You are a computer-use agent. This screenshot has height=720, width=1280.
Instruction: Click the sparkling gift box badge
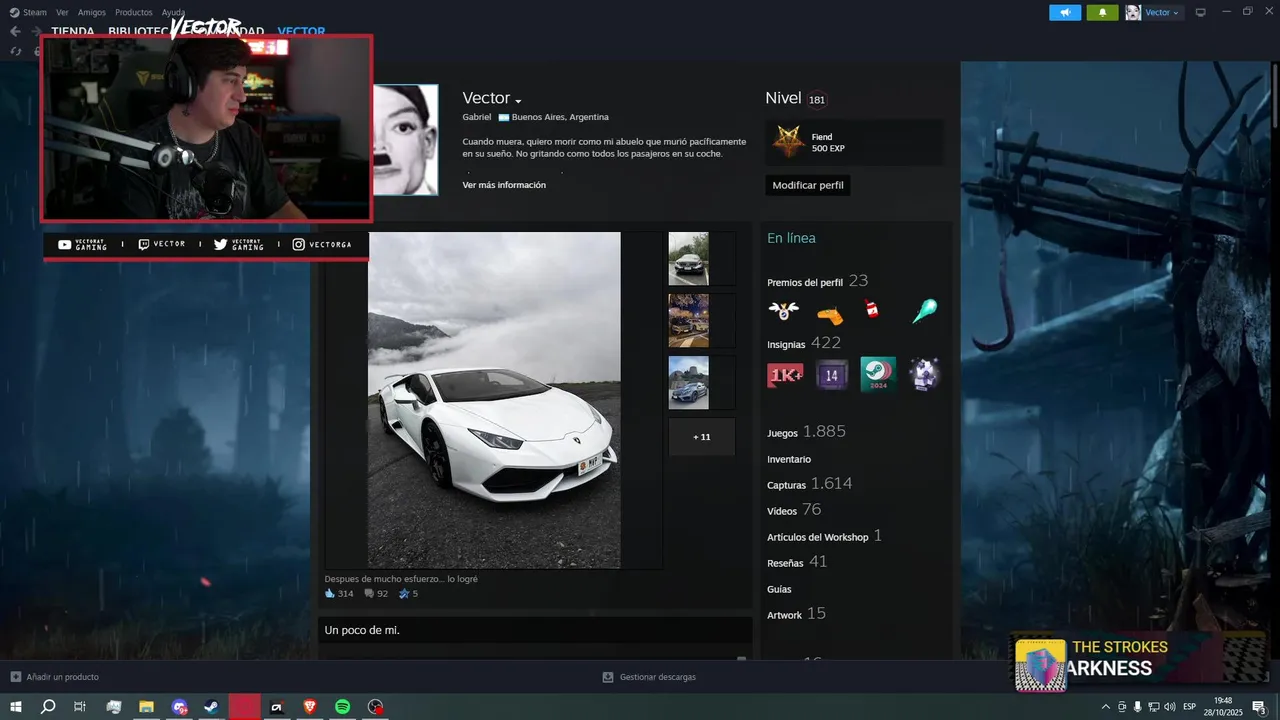tap(924, 374)
